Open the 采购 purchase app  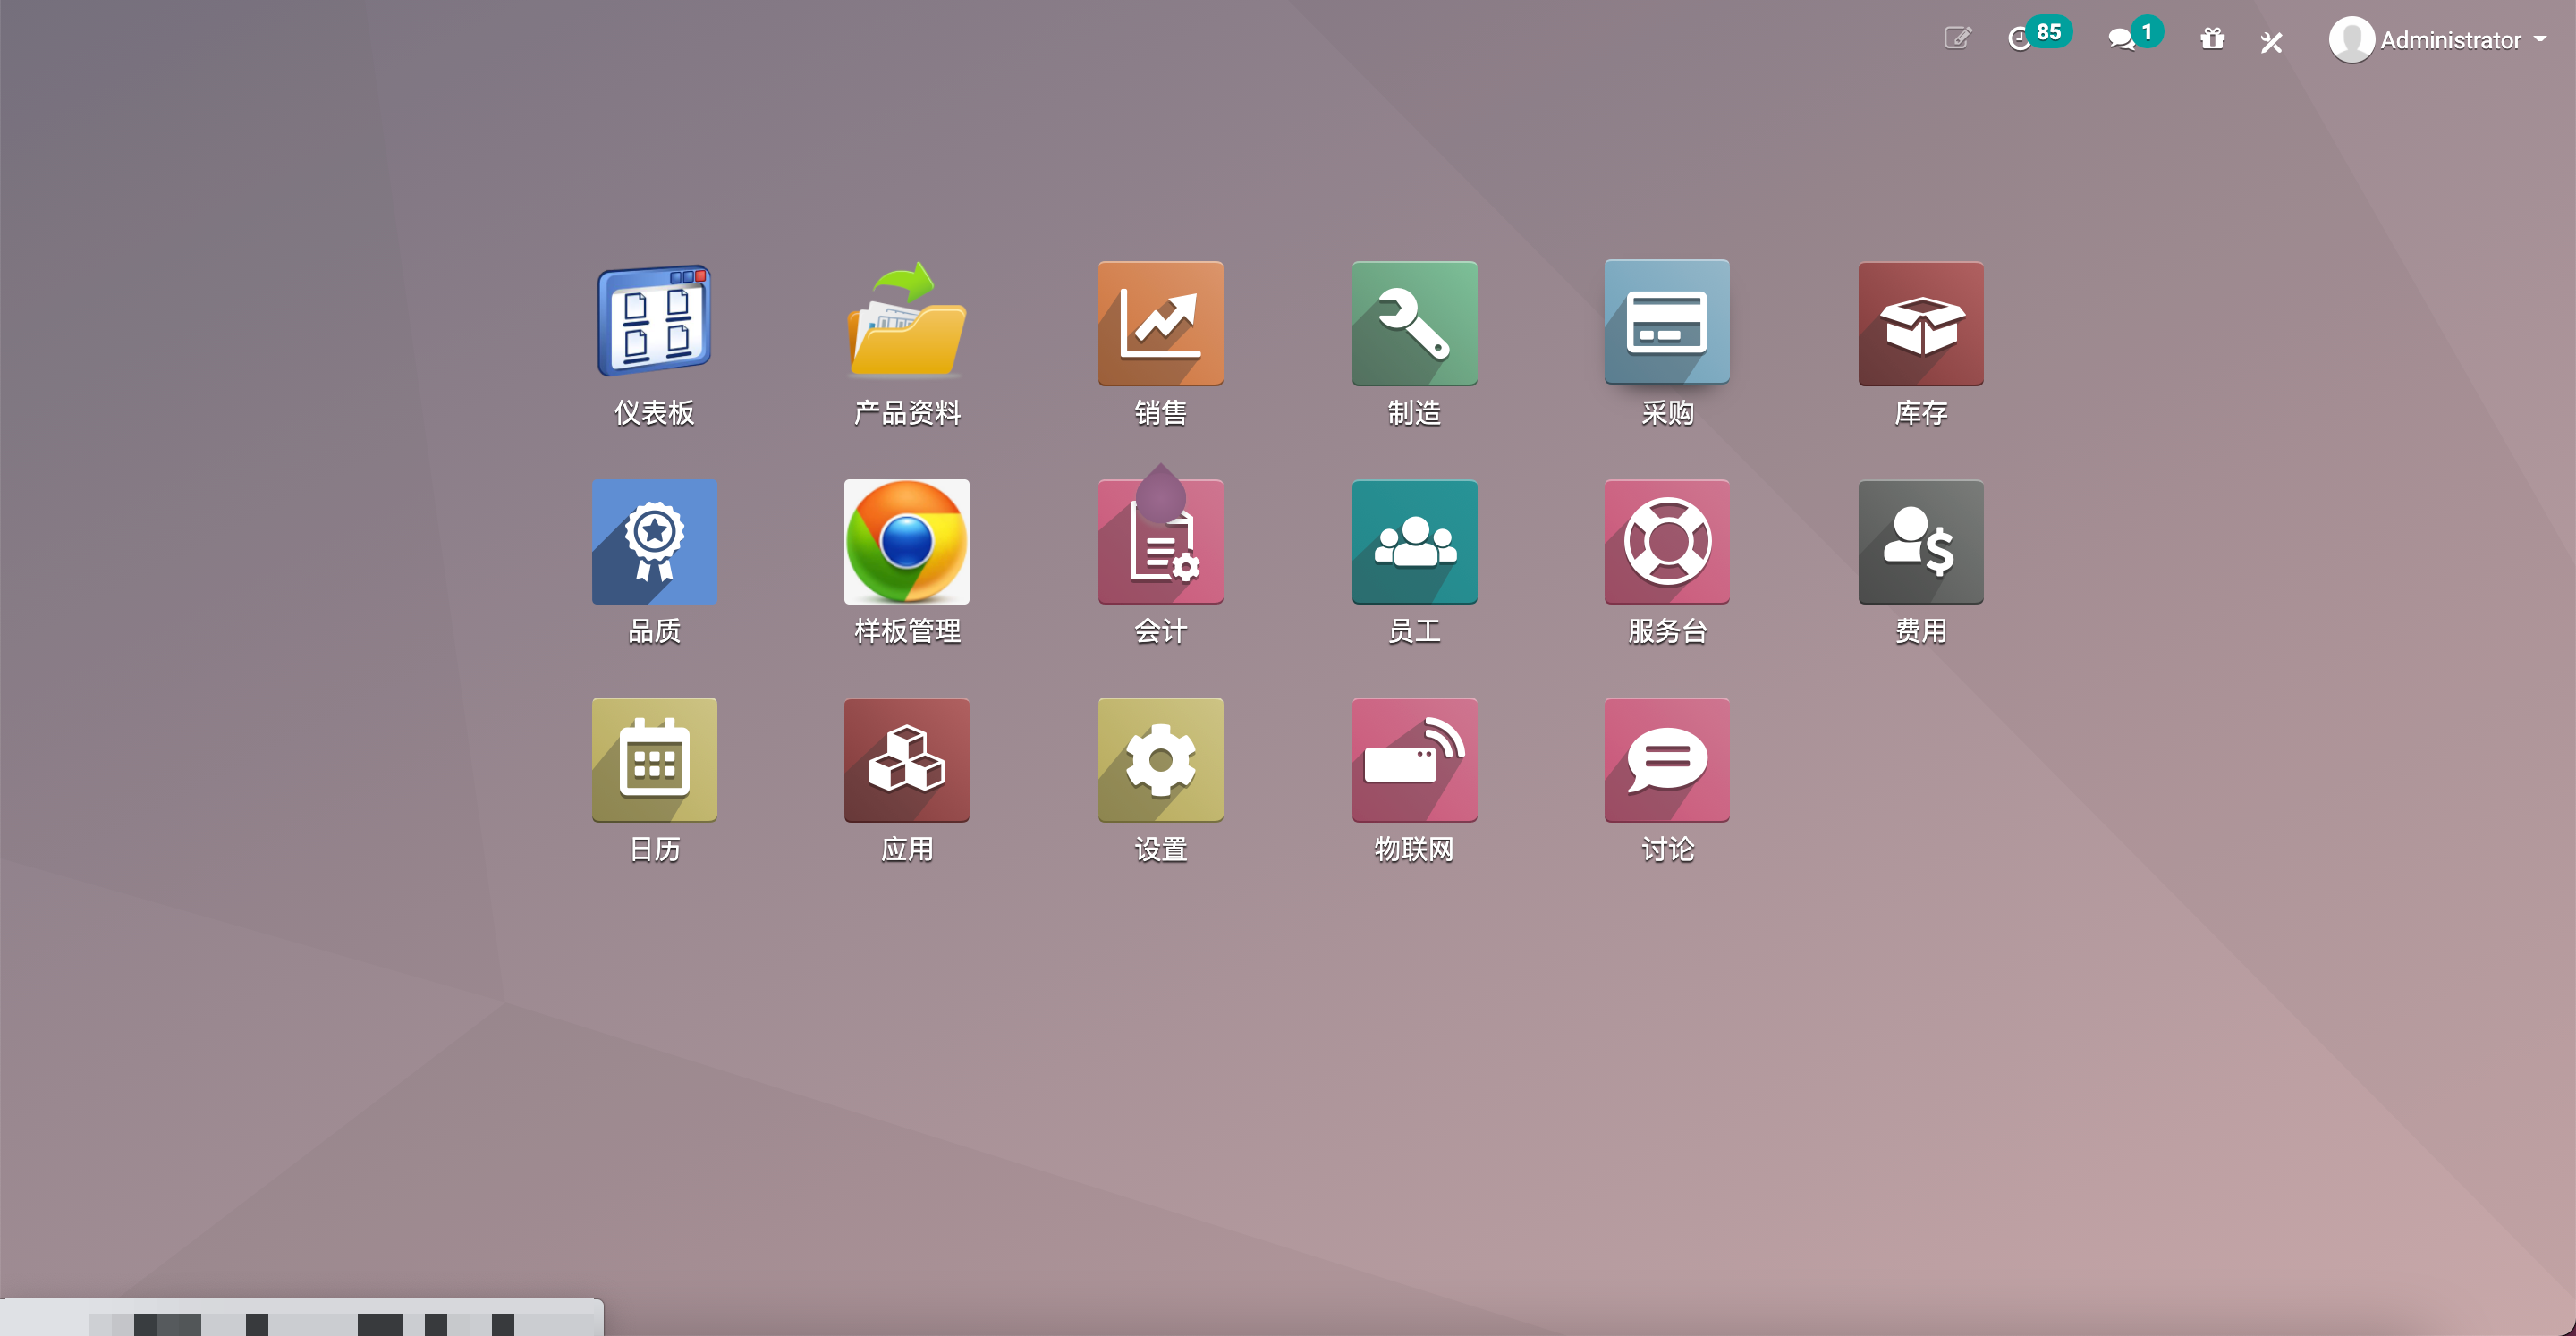1667,322
